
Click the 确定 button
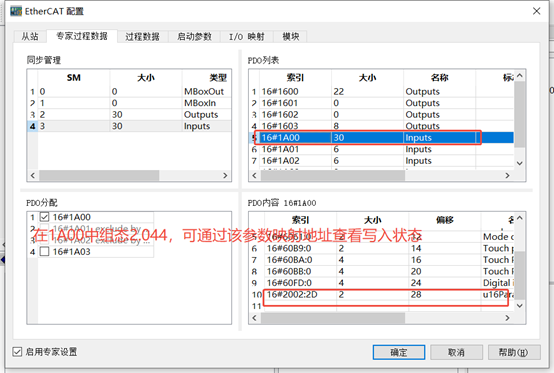click(399, 352)
